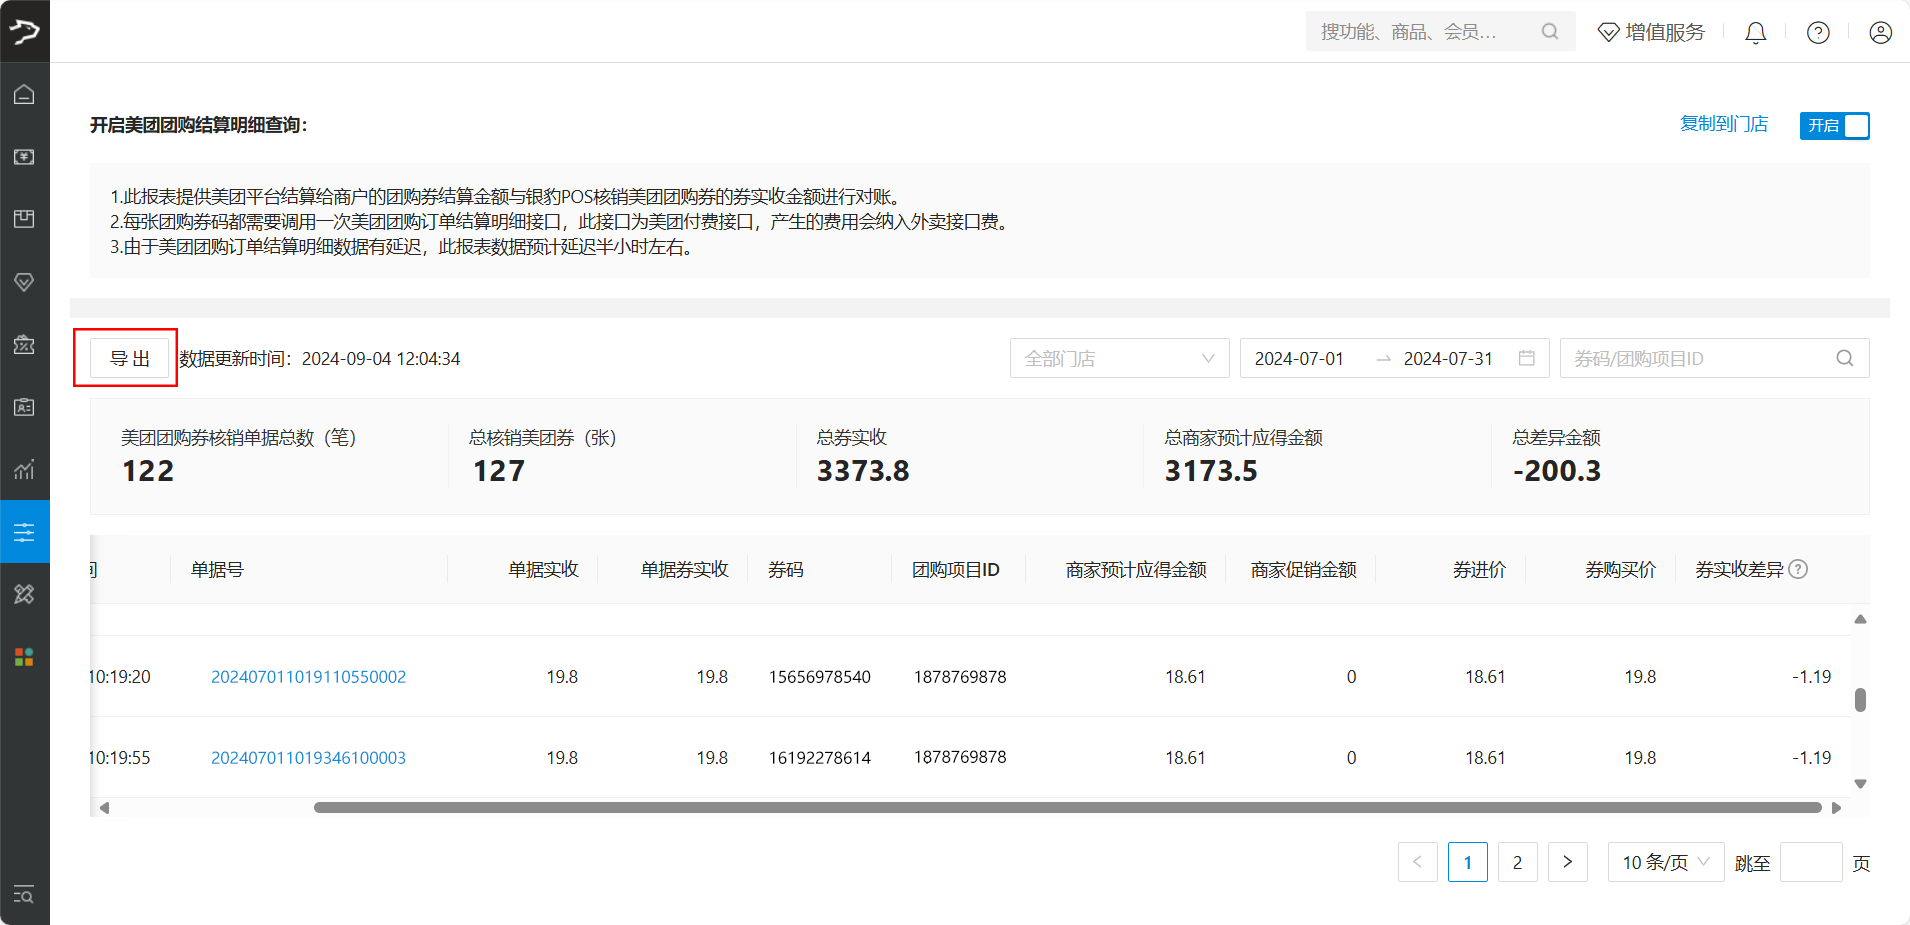The width and height of the screenshot is (1910, 925).
Task: Click the 导出 export button
Action: (x=129, y=358)
